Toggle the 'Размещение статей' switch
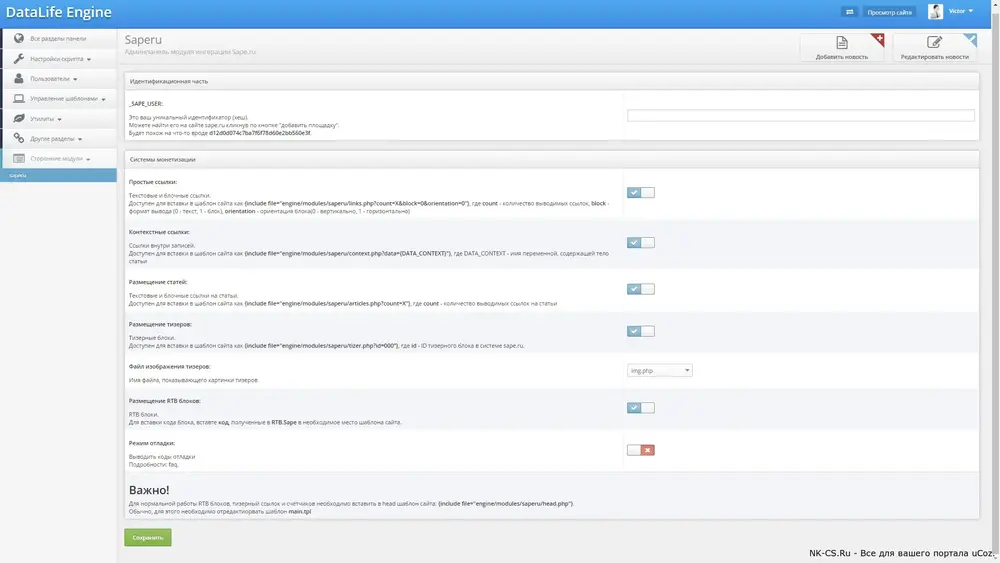Screen dimensions: 1000x563 point(640,289)
